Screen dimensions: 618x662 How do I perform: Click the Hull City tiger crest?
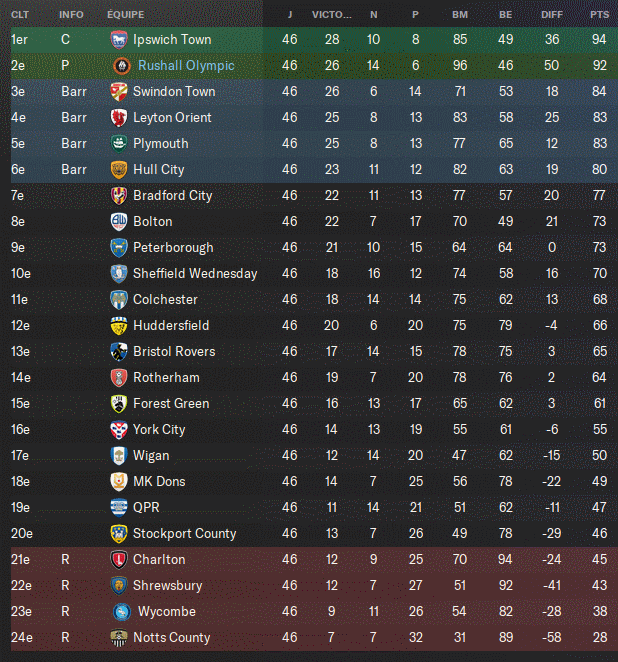coord(119,170)
